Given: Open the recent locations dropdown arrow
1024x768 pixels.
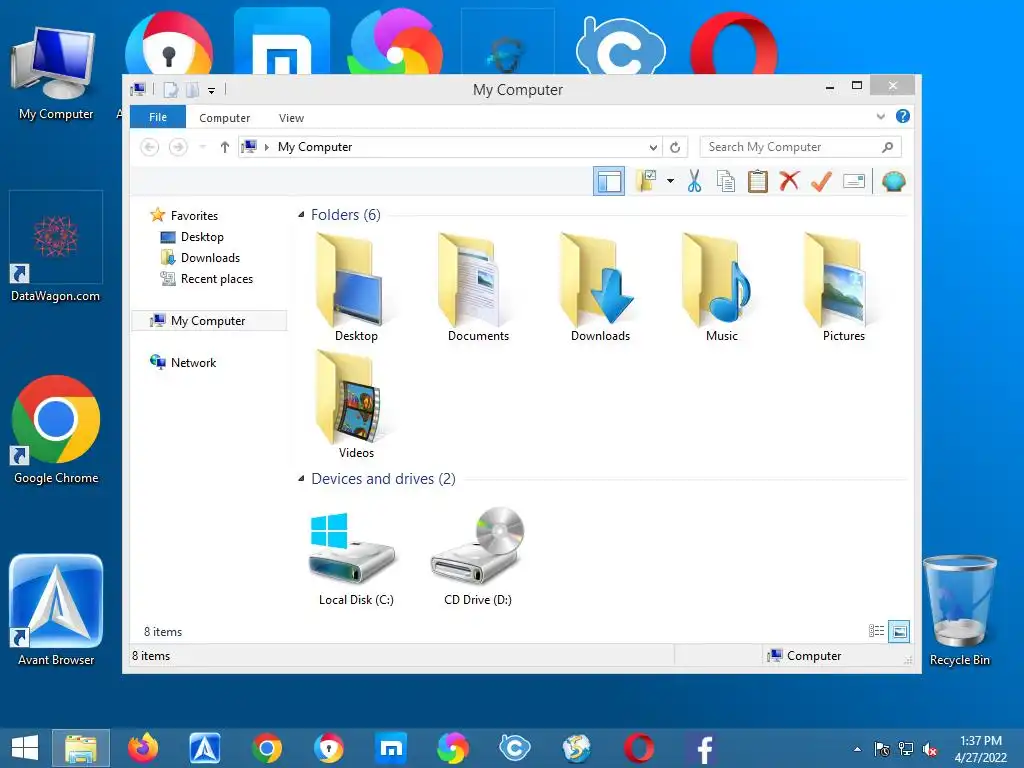Looking at the screenshot, I should 202,147.
